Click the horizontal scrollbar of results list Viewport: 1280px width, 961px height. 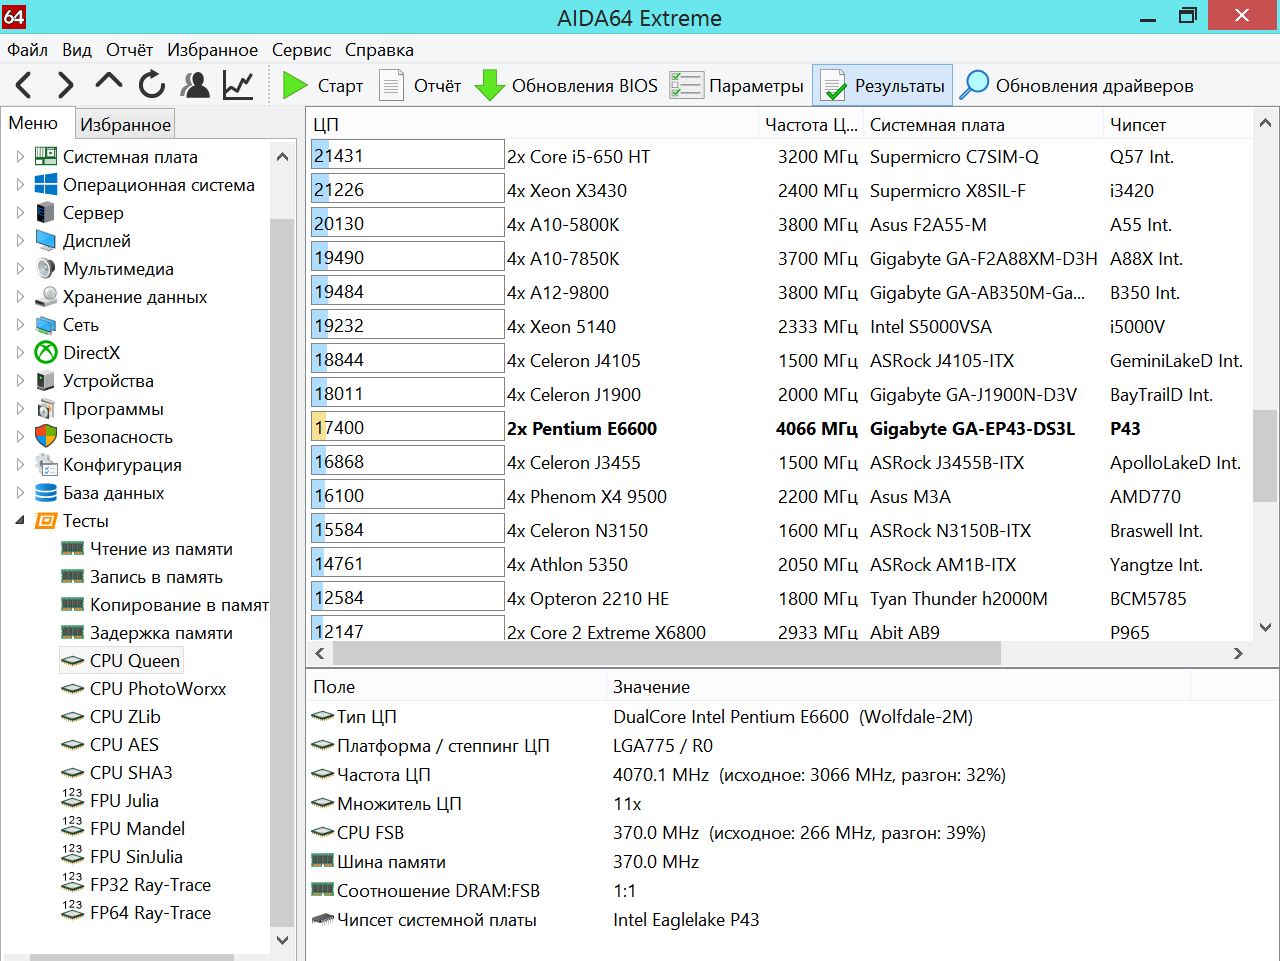click(667, 653)
